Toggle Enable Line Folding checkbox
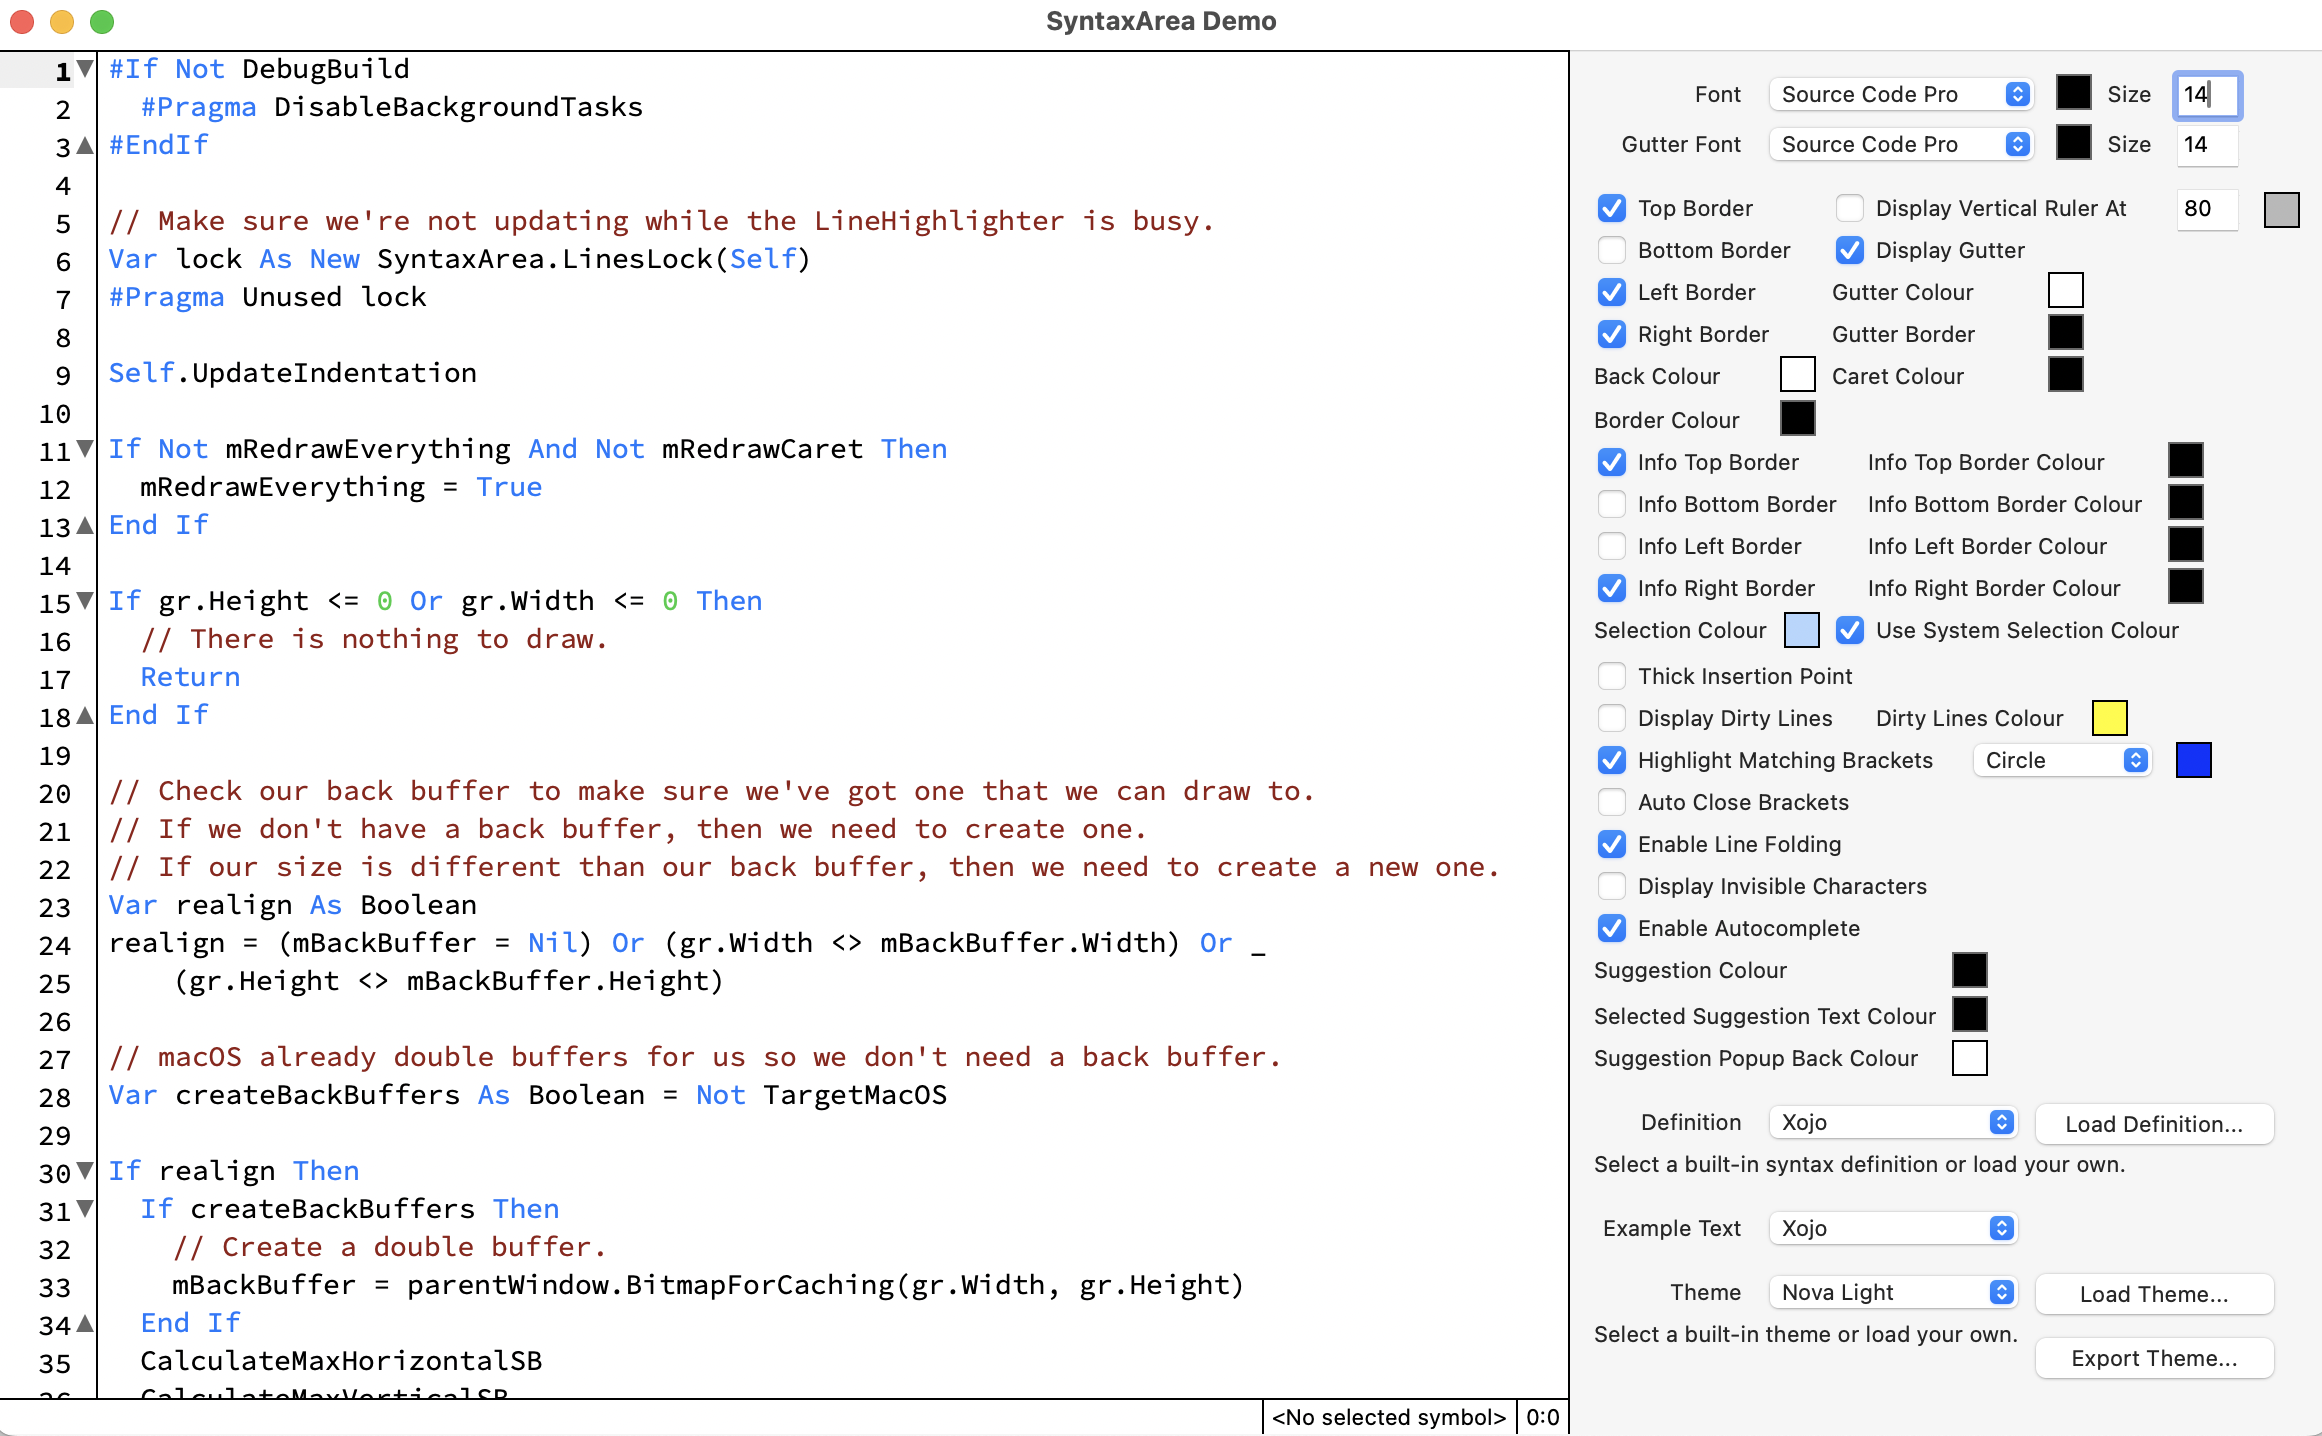The height and width of the screenshot is (1436, 2322). (x=1611, y=844)
